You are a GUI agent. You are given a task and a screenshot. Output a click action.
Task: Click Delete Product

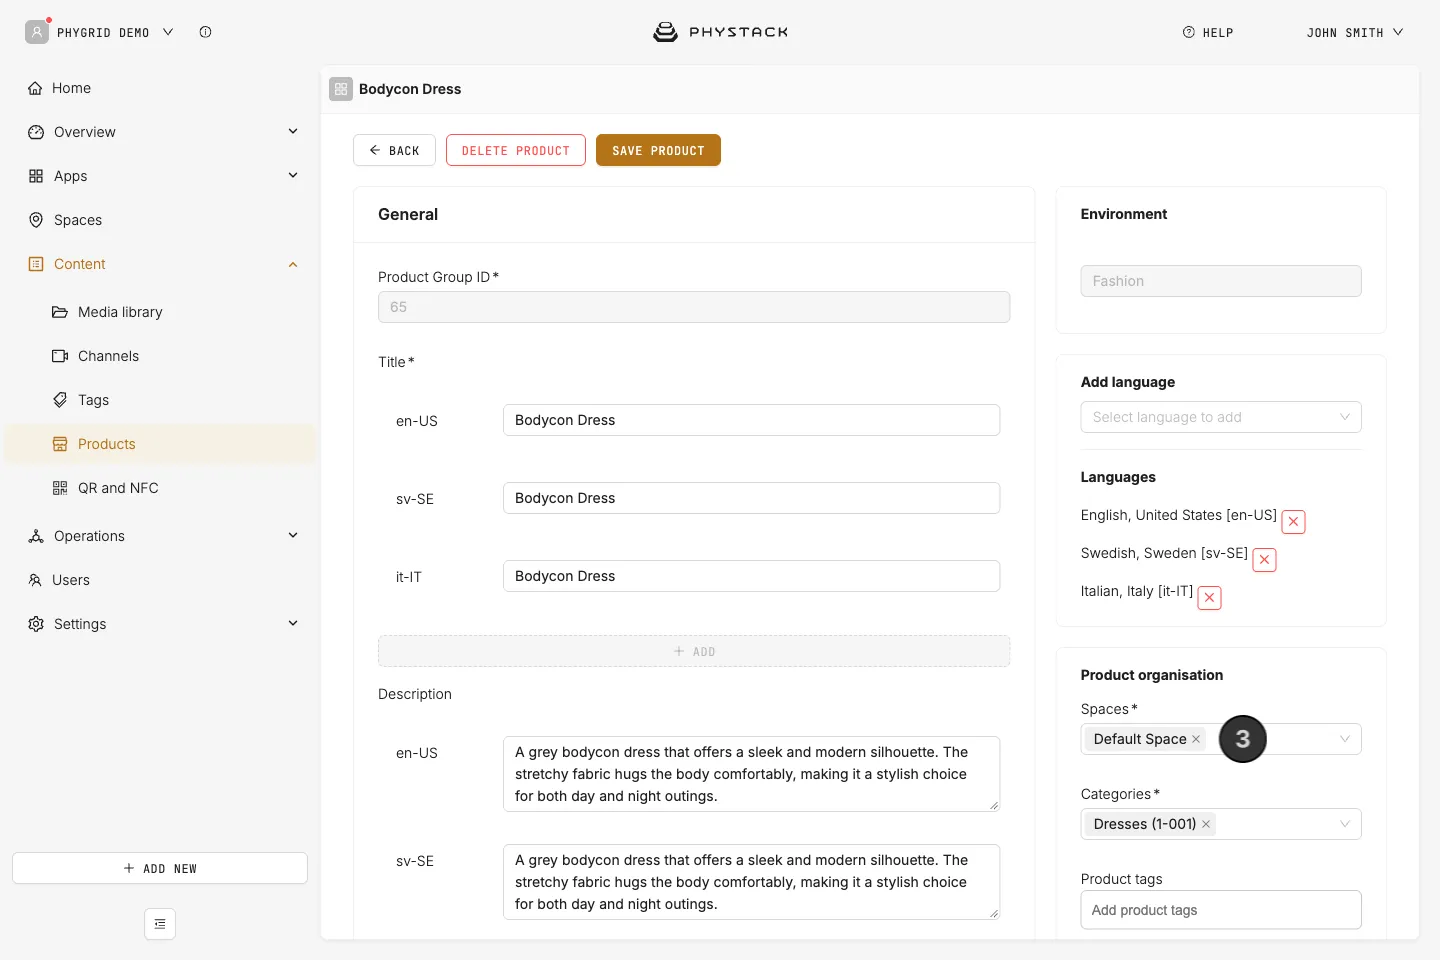click(x=516, y=150)
